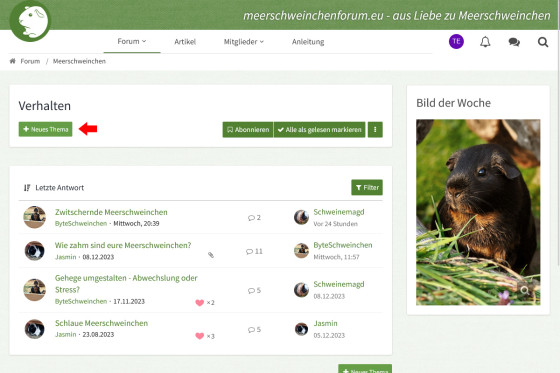
Task: Click Alle als gelesen markieren
Action: pos(320,130)
